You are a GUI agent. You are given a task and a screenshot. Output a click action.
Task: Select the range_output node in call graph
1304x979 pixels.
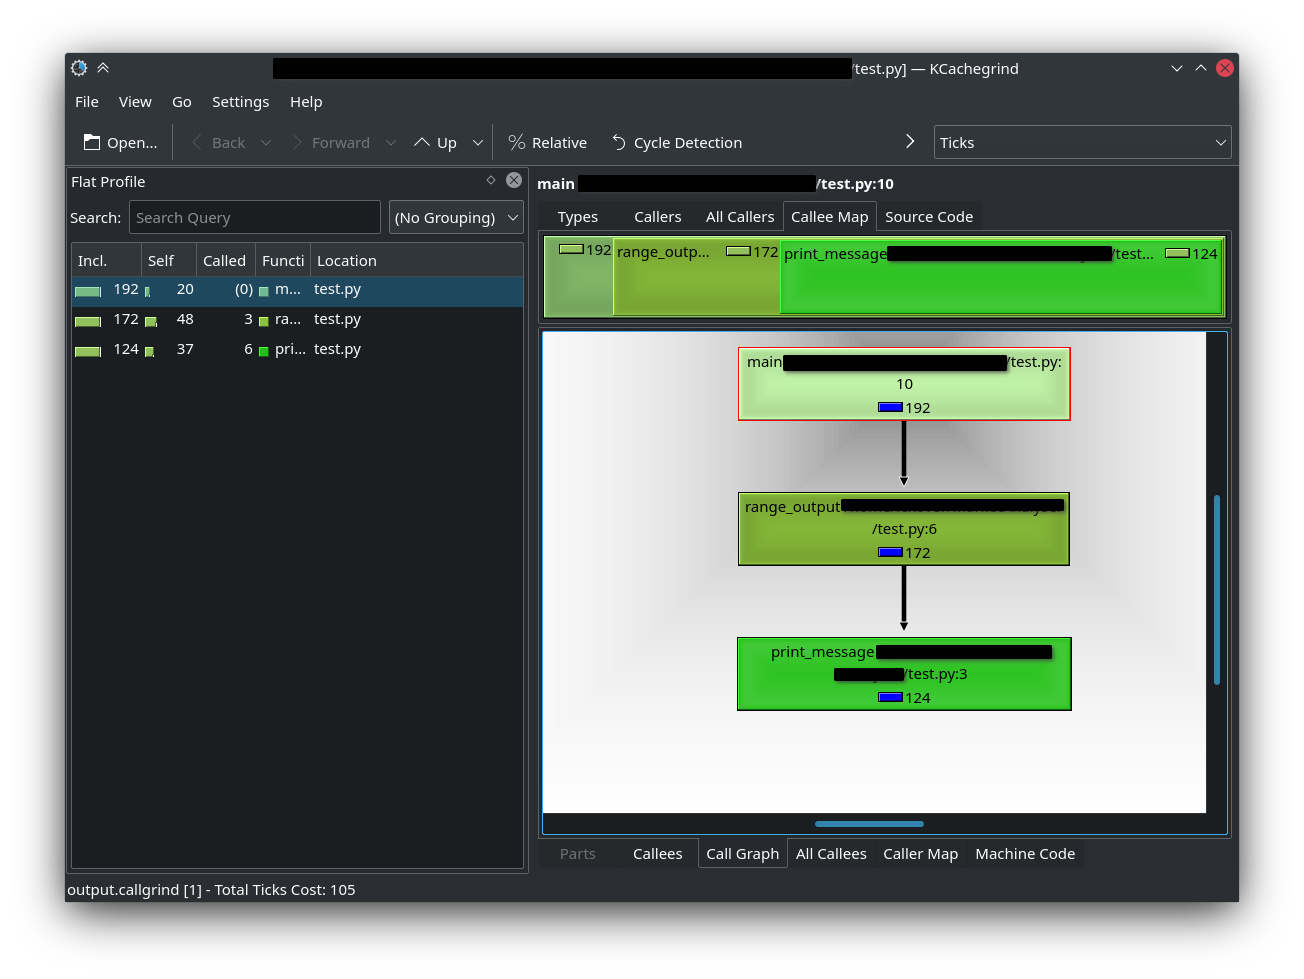pyautogui.click(x=904, y=529)
